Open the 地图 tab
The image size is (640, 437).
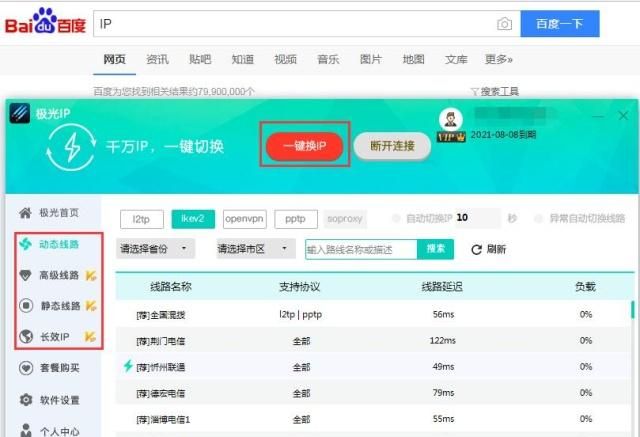[413, 60]
